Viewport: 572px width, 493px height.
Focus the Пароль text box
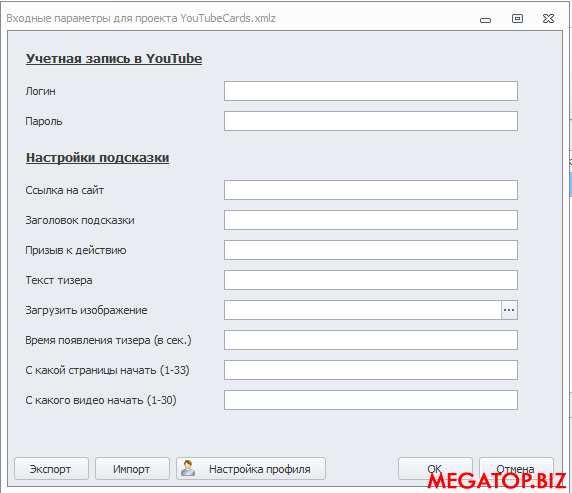coord(371,121)
